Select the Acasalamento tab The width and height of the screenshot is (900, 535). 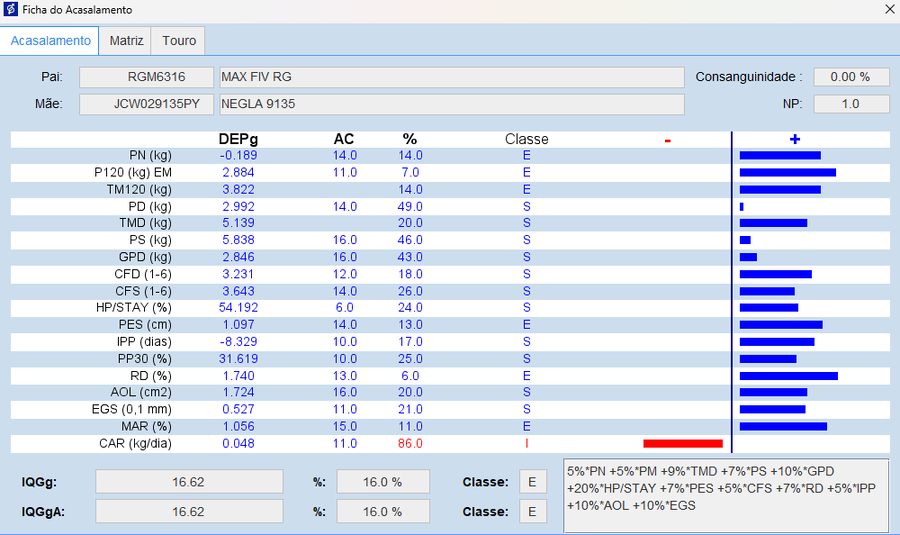(x=50, y=41)
